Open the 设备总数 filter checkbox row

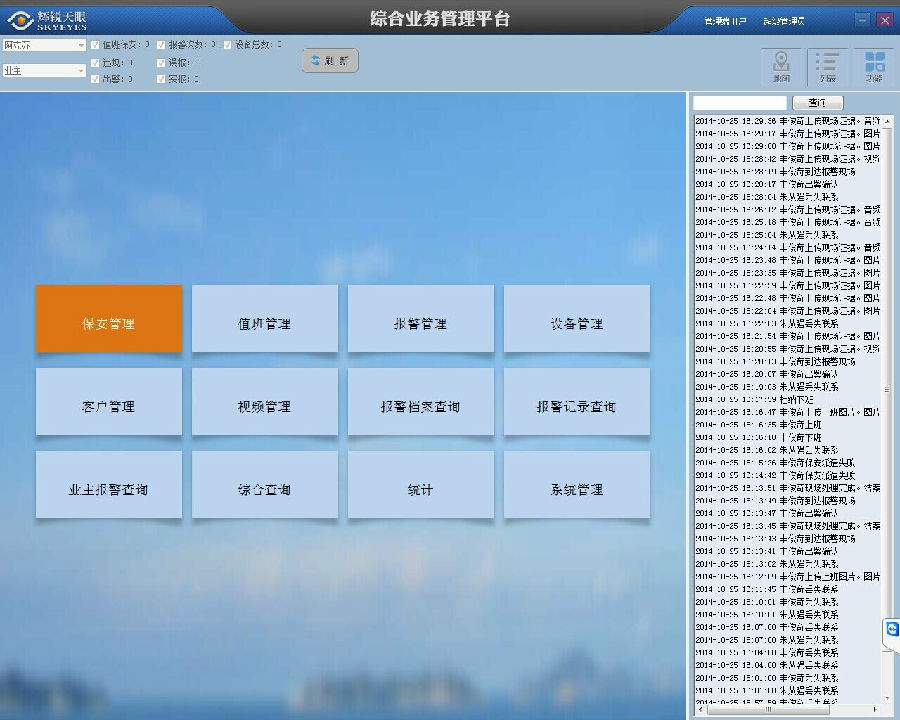point(226,45)
